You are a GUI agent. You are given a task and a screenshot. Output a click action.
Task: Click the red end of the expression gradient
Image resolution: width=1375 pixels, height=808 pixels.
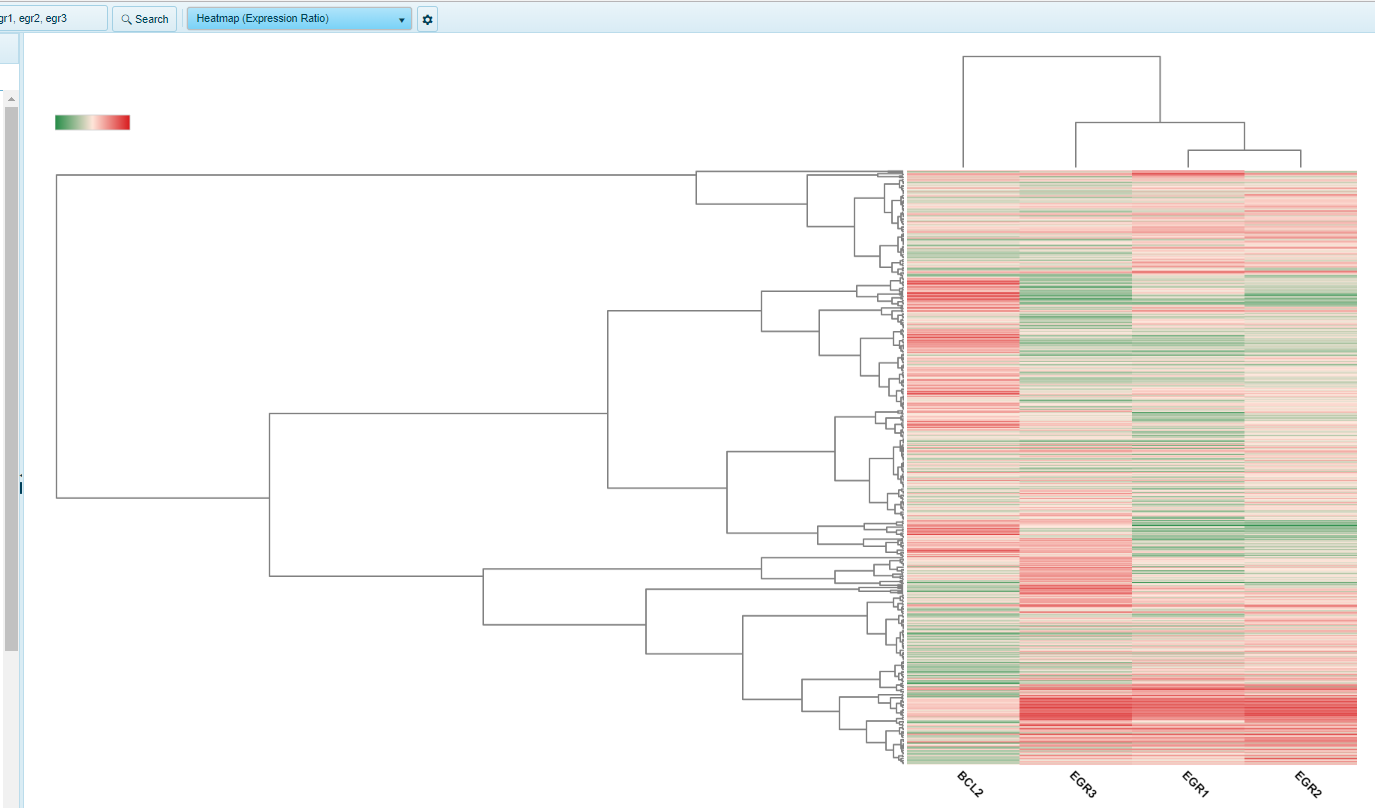pyautogui.click(x=126, y=121)
